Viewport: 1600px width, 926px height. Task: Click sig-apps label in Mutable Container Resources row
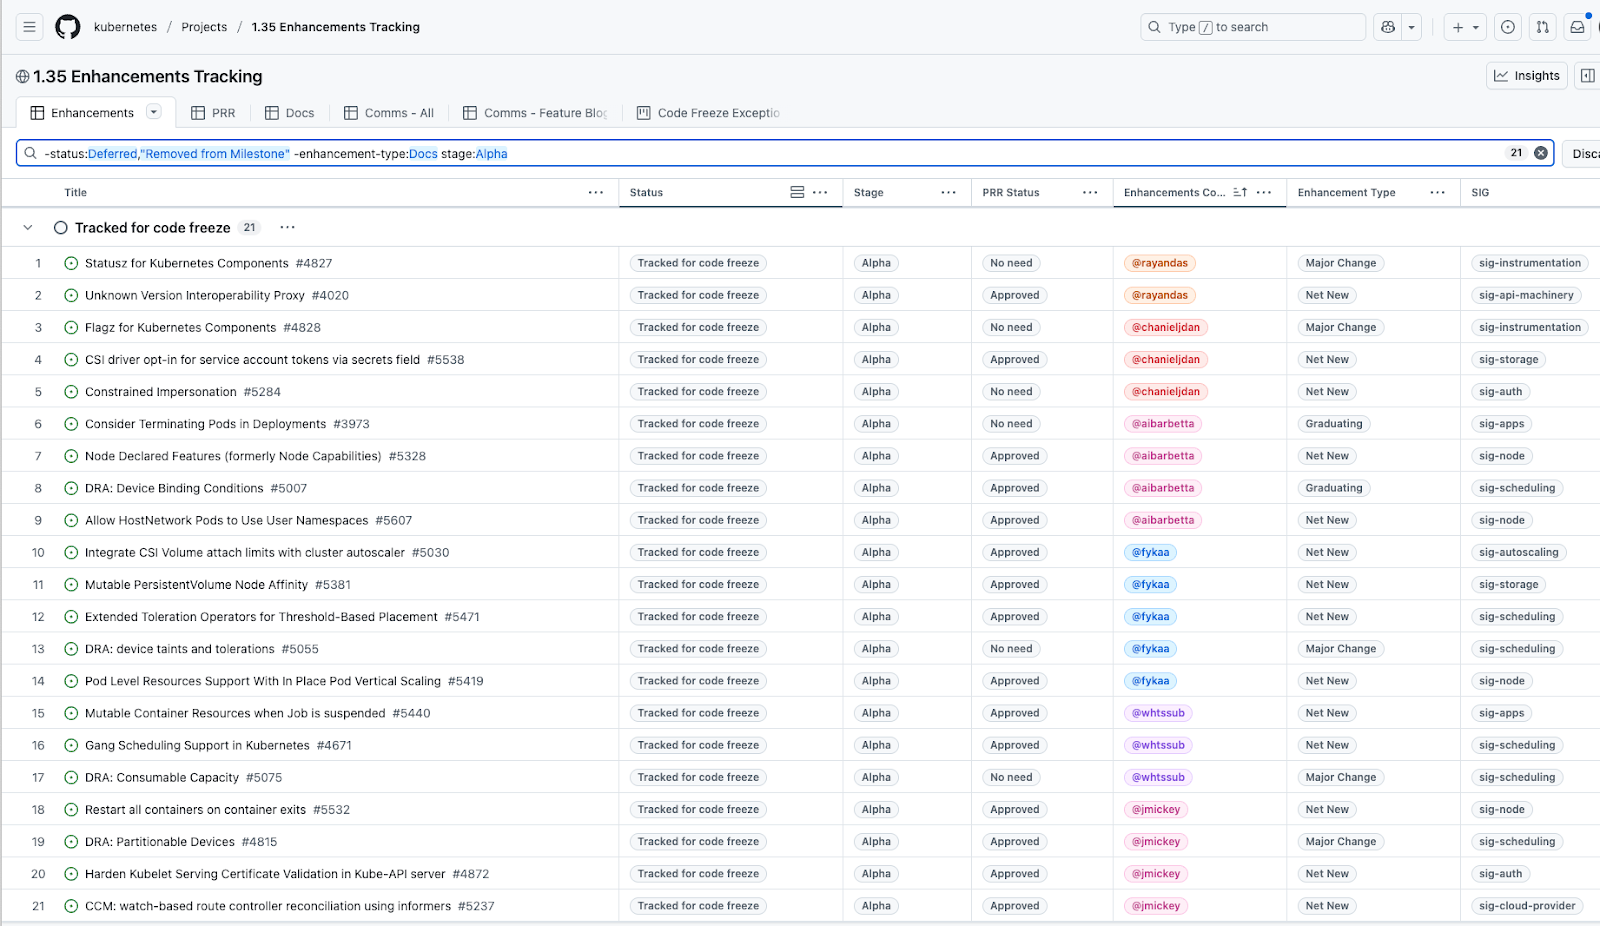pos(1502,713)
